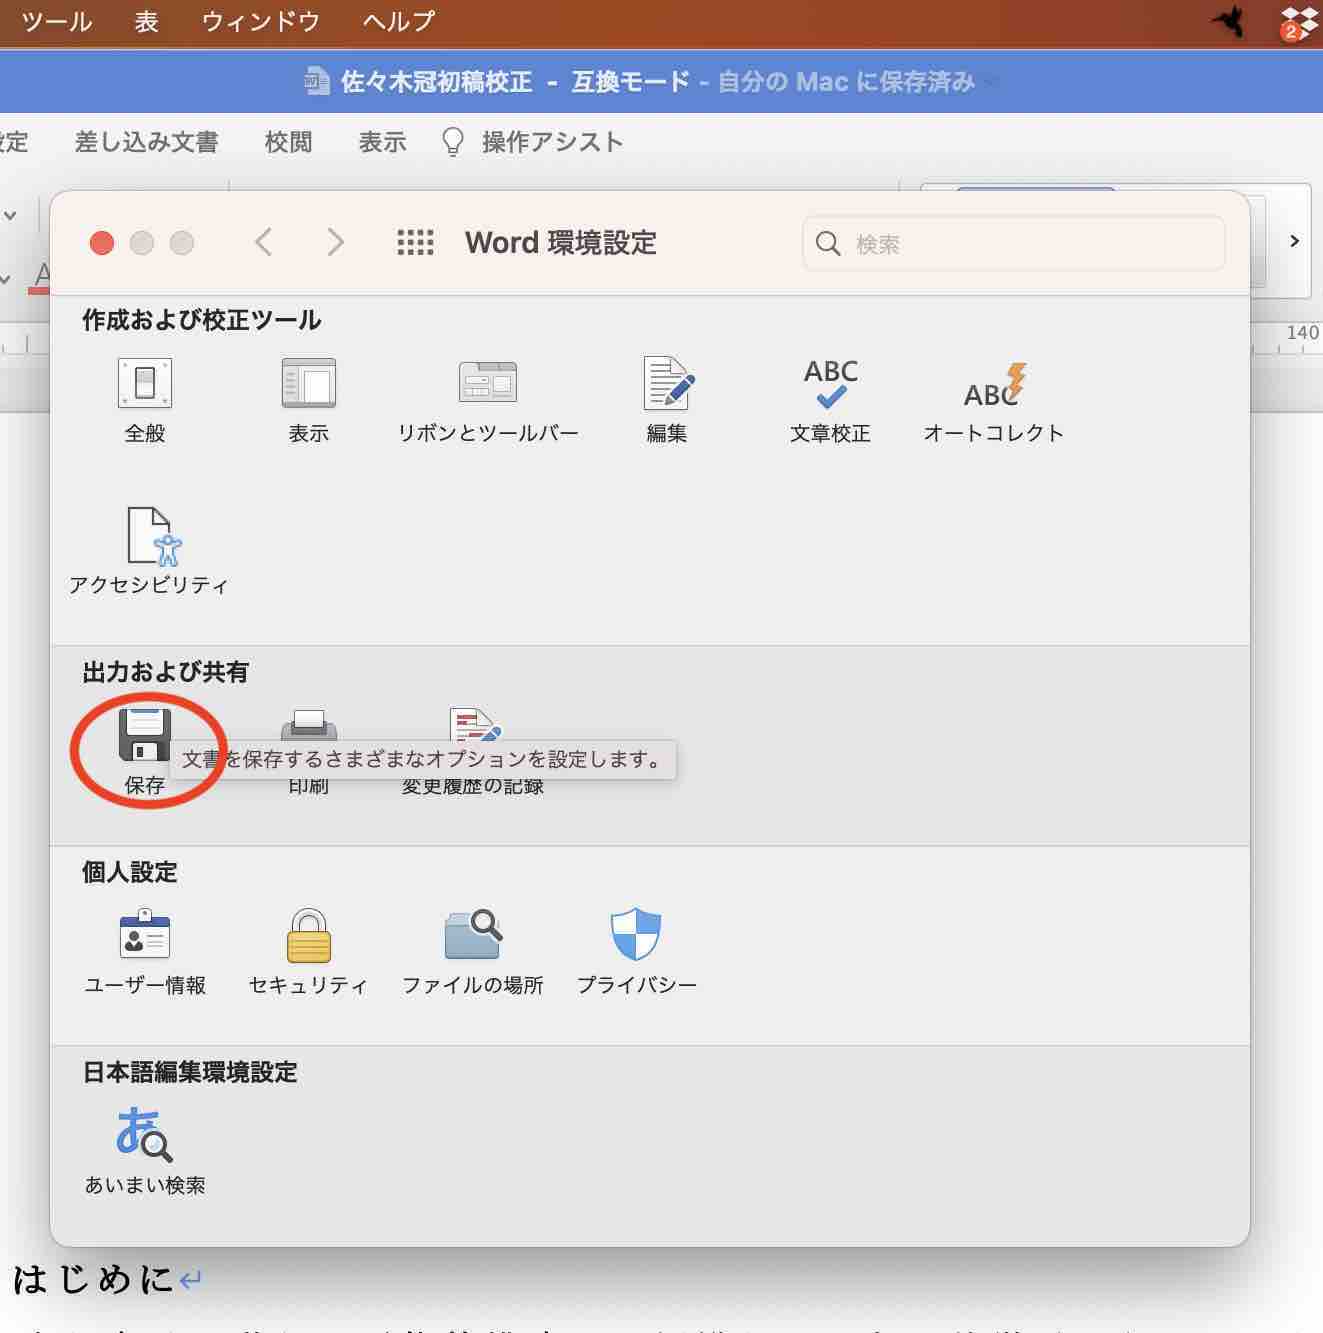Click the document title 佐々木冠初稿校正
This screenshot has width=1323, height=1333.
pyautogui.click(x=436, y=82)
